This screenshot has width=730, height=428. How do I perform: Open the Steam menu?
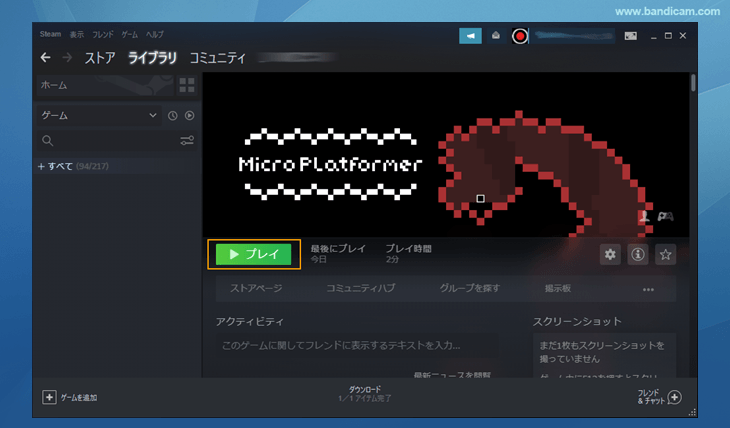(x=50, y=34)
